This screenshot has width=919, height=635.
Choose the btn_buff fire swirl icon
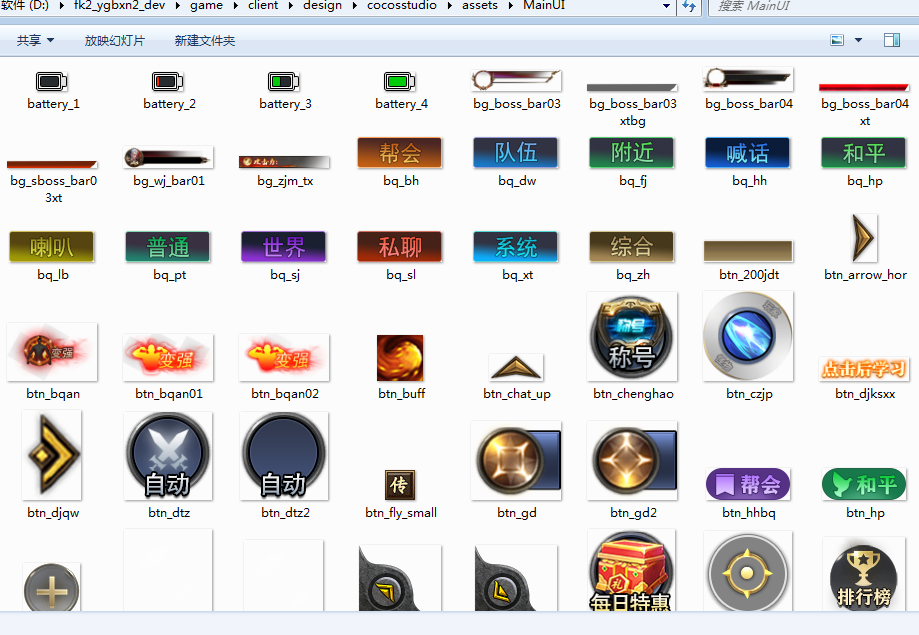coord(400,358)
